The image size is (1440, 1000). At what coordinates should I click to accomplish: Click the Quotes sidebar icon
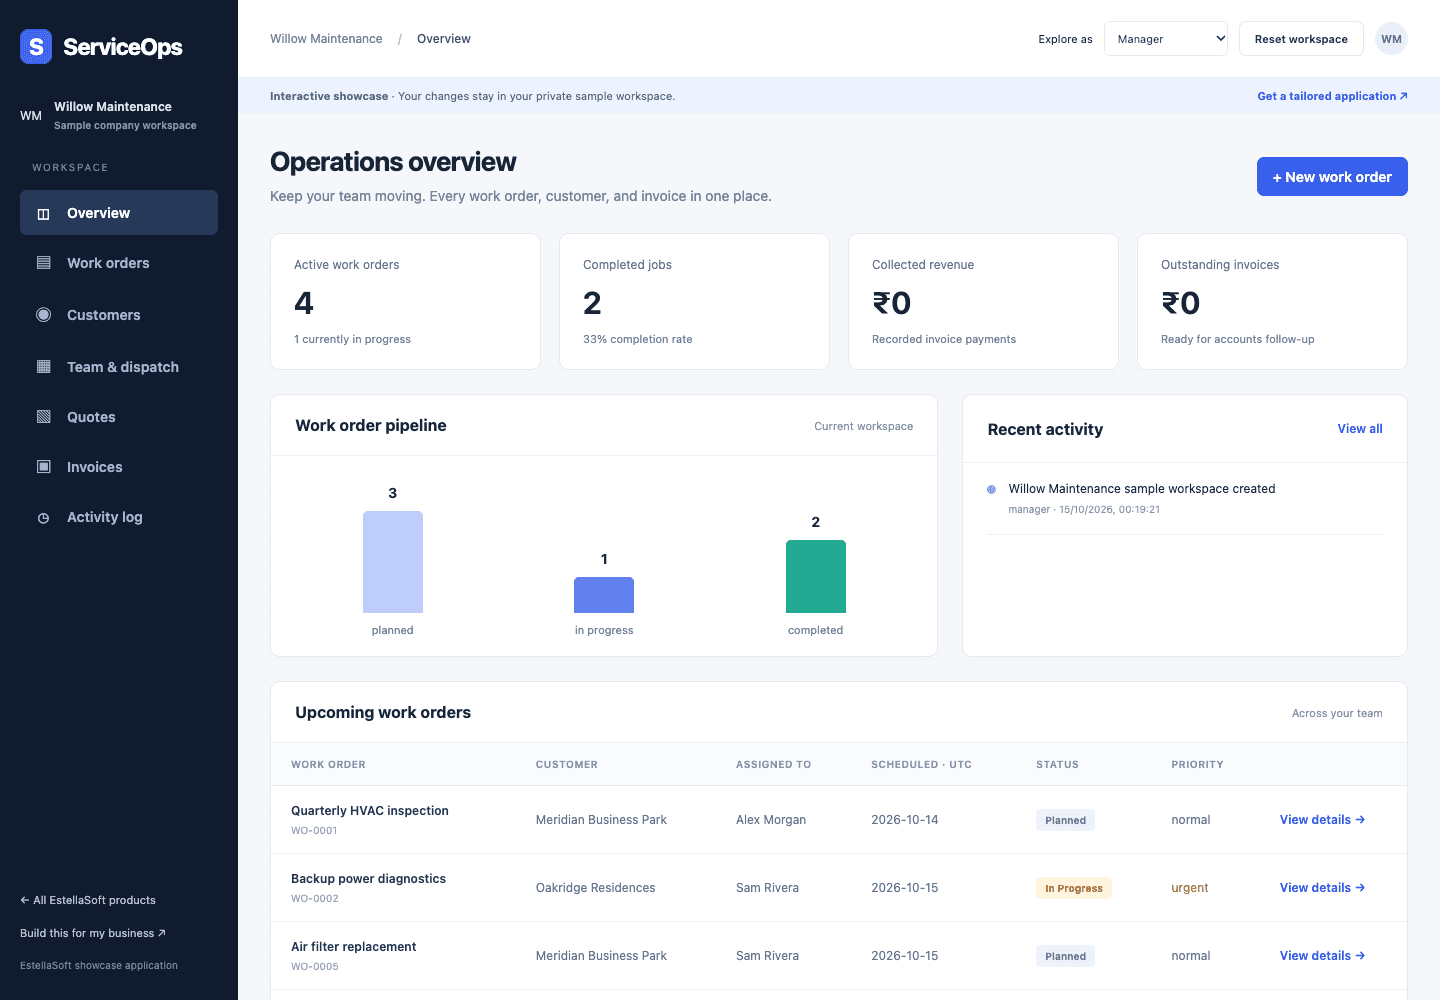pyautogui.click(x=43, y=417)
